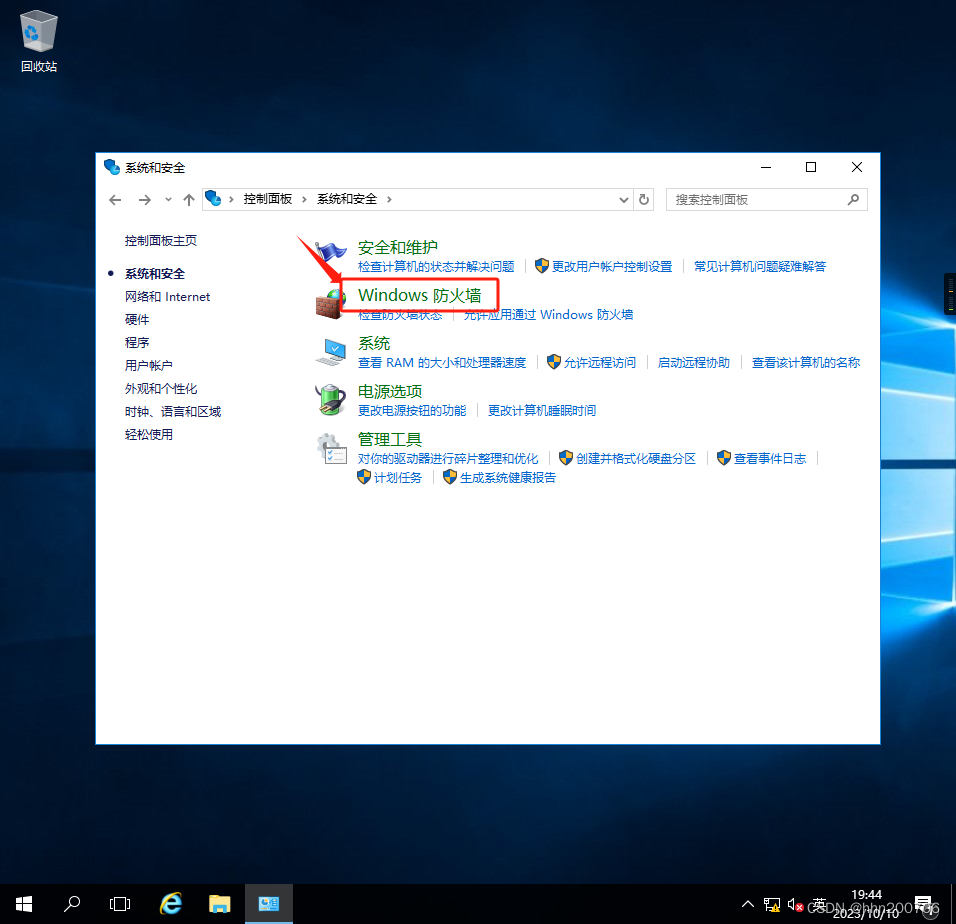Refresh the control panel address bar

tap(644, 199)
